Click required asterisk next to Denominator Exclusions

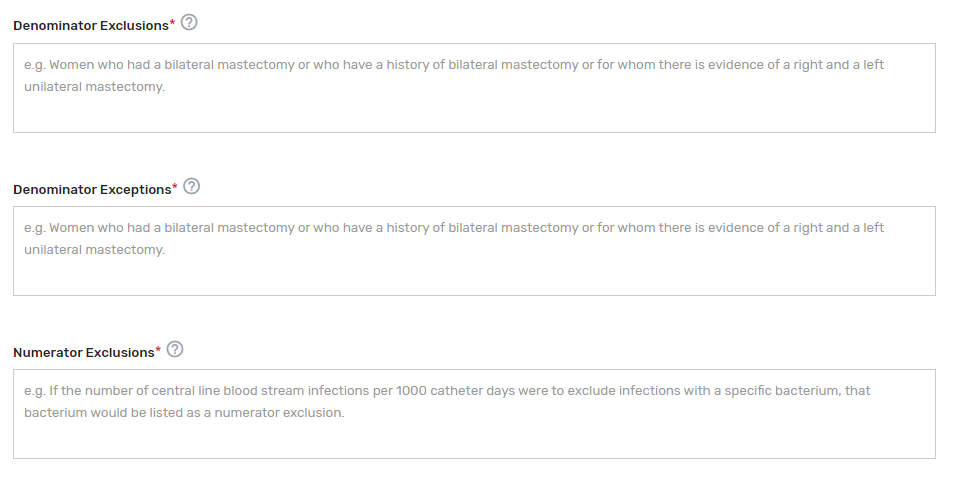172,23
